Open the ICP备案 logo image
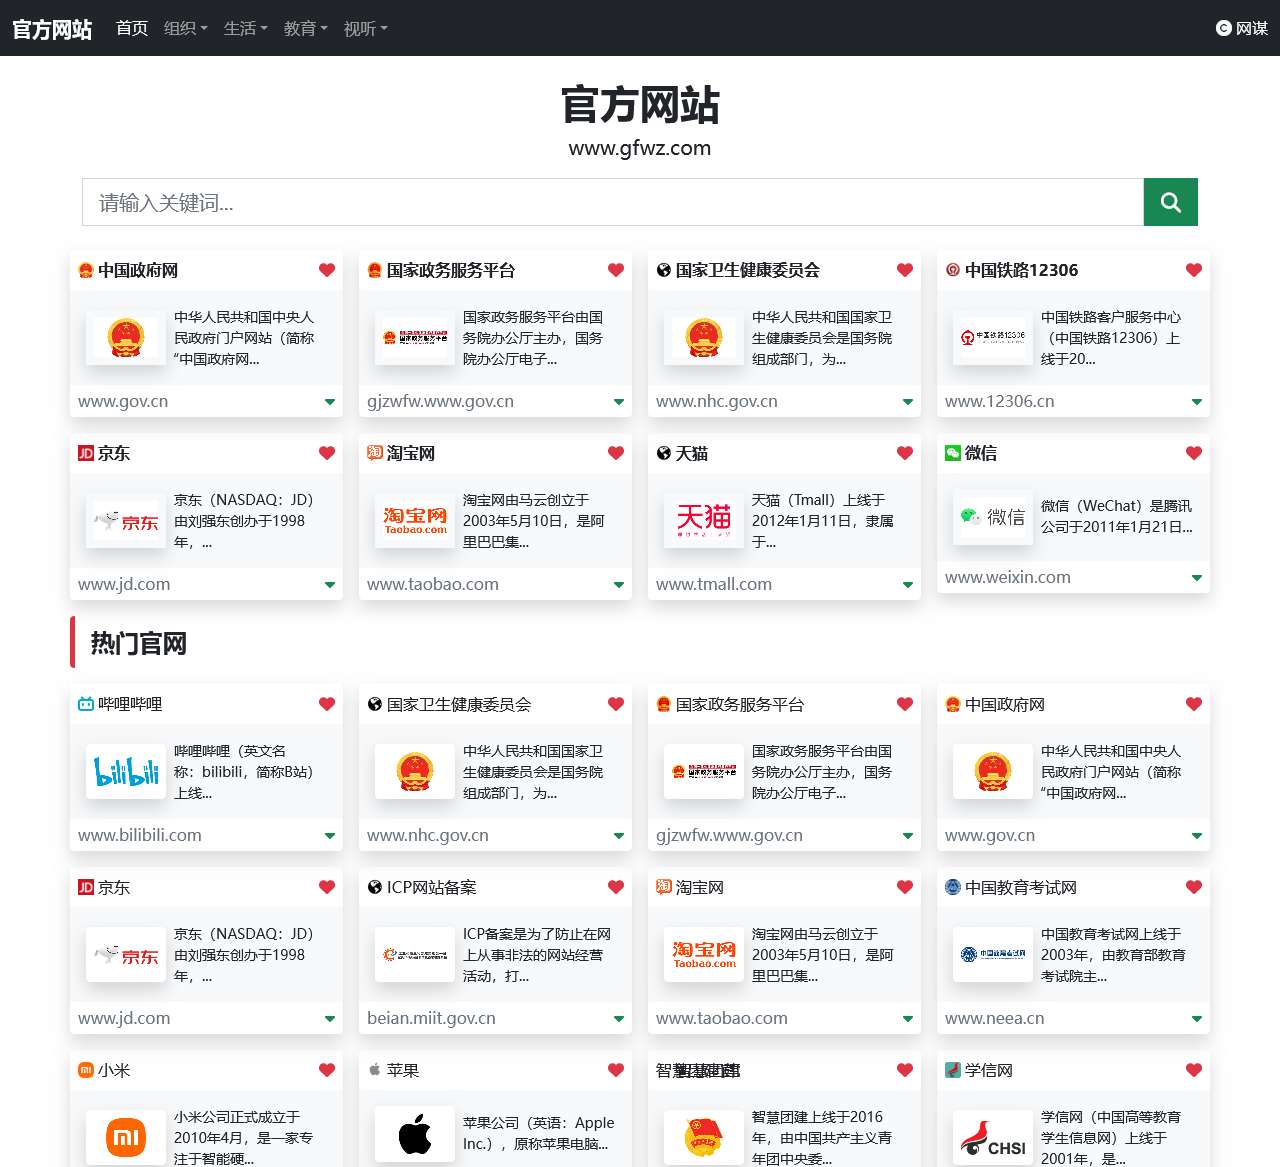This screenshot has height=1167, width=1280. click(415, 954)
